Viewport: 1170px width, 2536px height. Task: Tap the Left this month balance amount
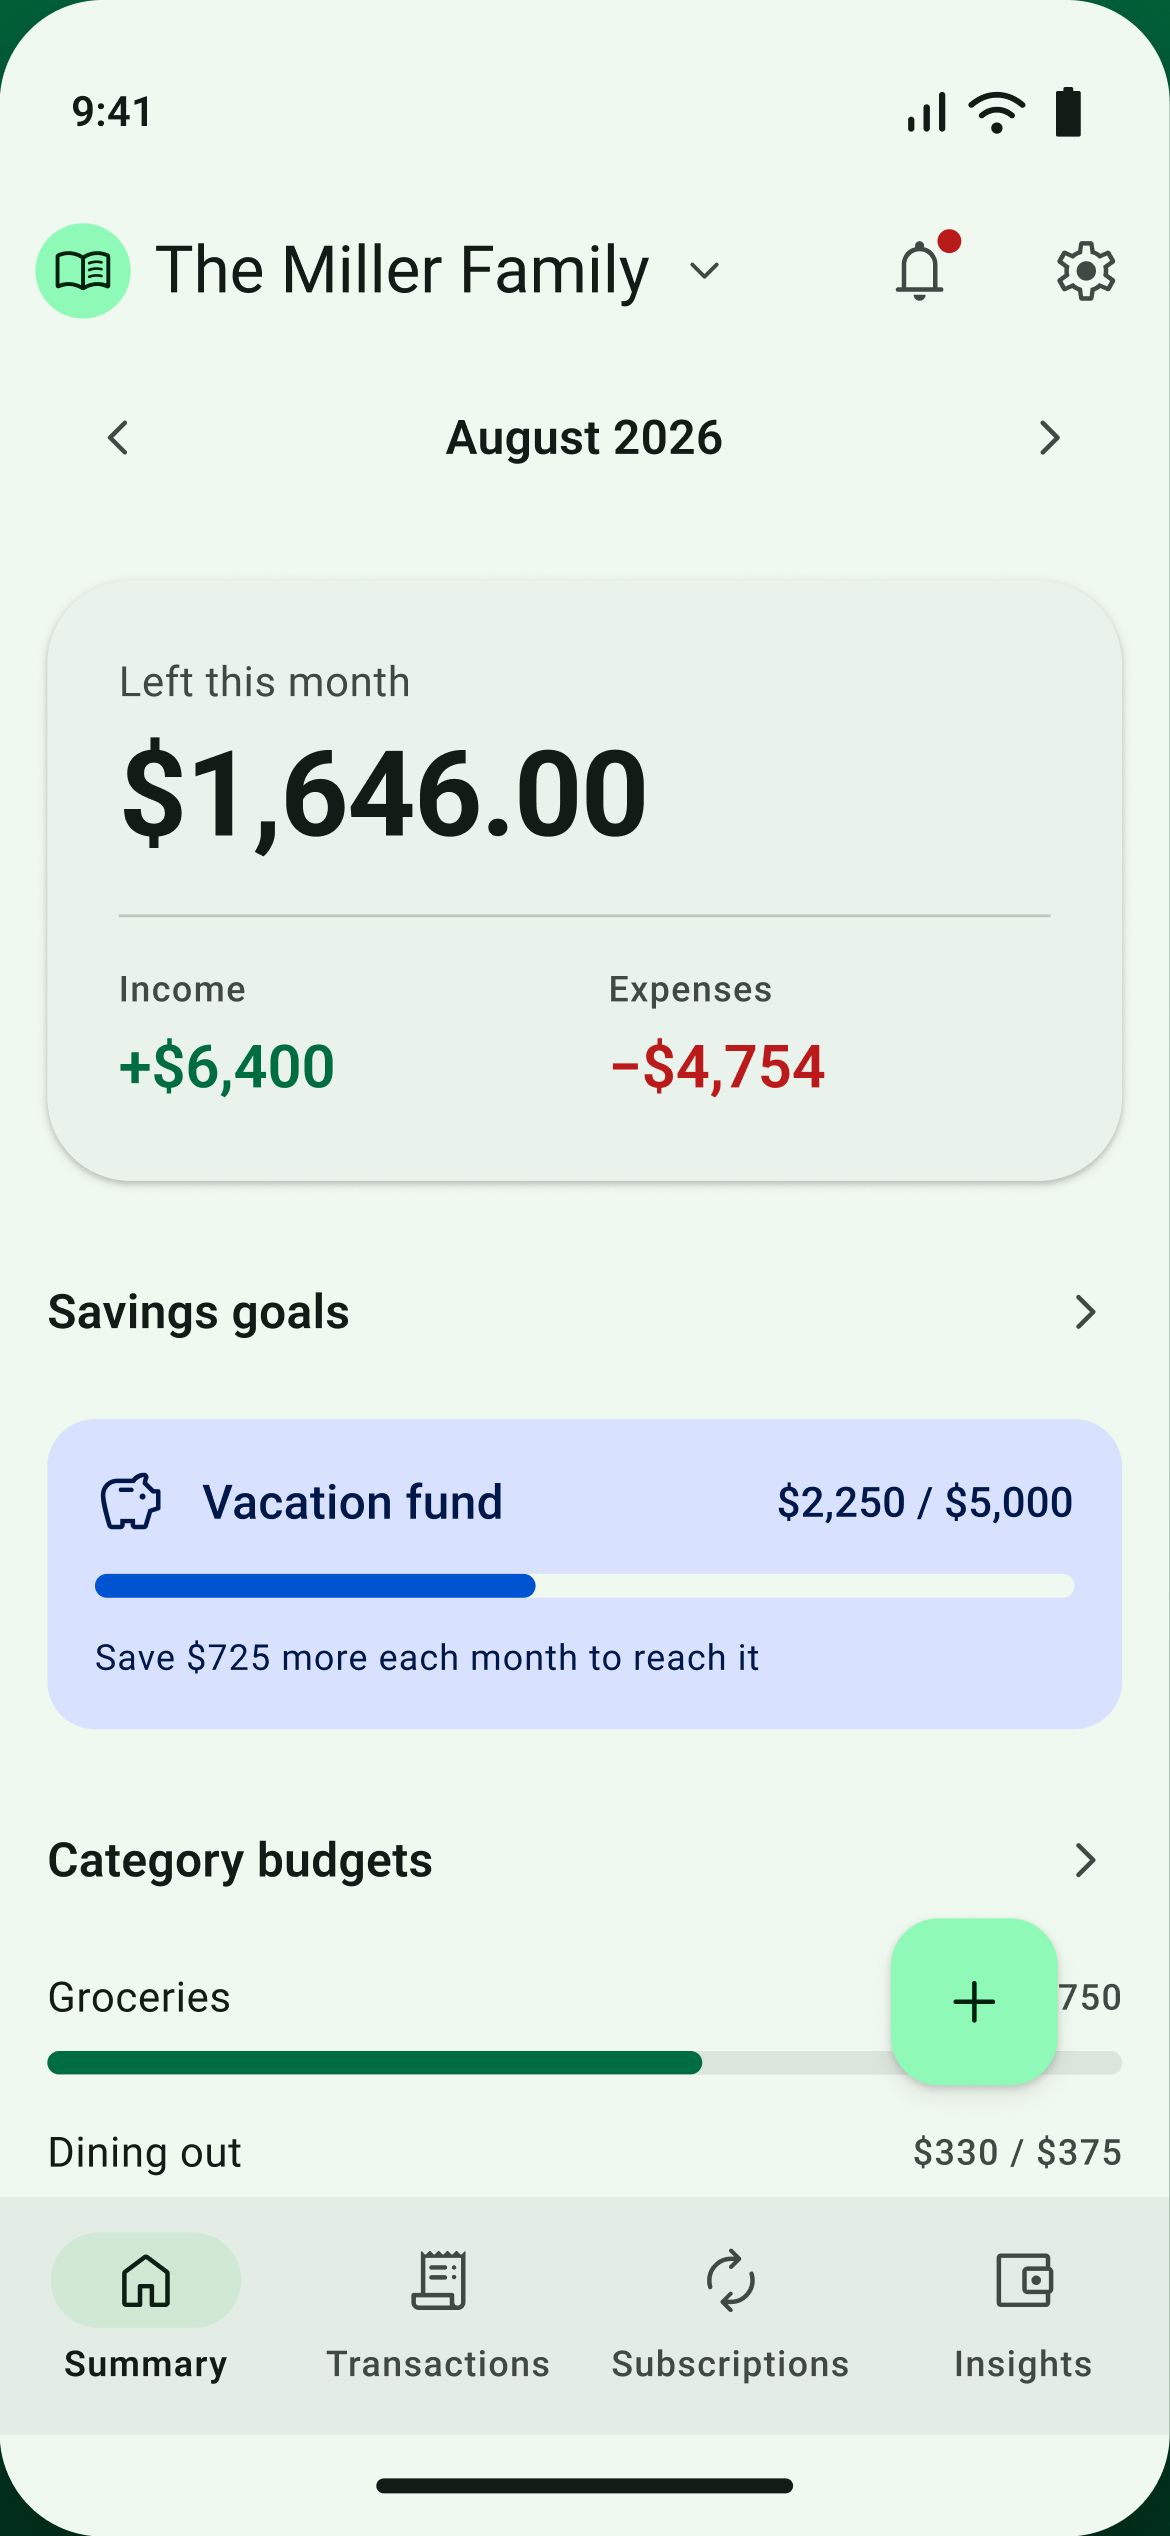pyautogui.click(x=385, y=793)
